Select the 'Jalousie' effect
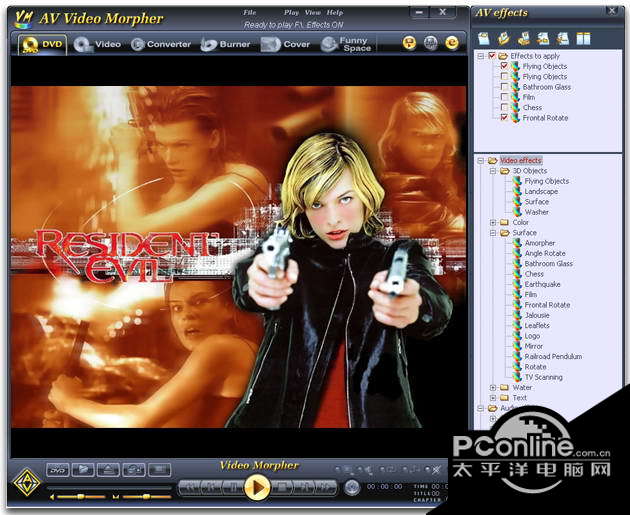Image resolution: width=630 pixels, height=515 pixels. [x=537, y=315]
